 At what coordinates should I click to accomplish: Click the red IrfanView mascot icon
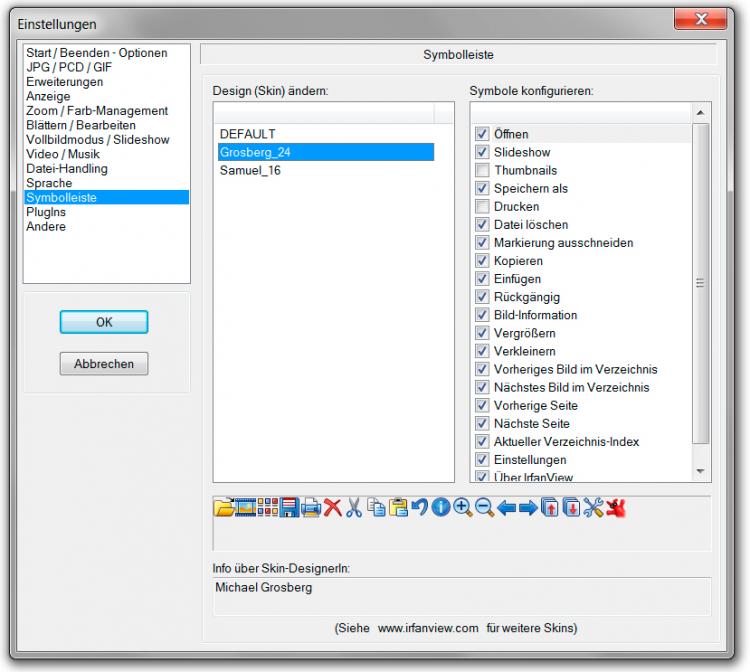[615, 508]
